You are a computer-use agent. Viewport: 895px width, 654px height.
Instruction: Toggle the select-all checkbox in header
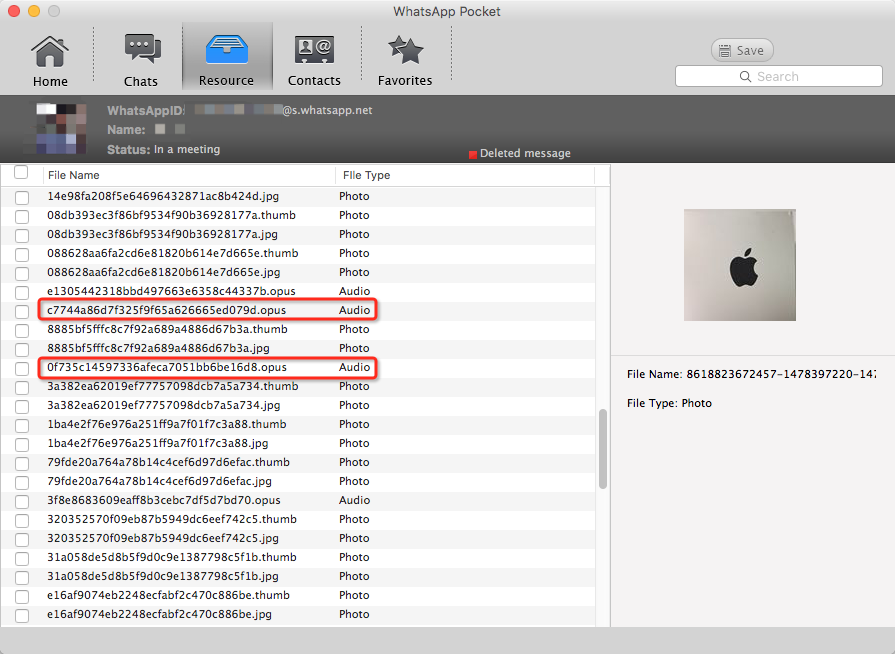21,172
